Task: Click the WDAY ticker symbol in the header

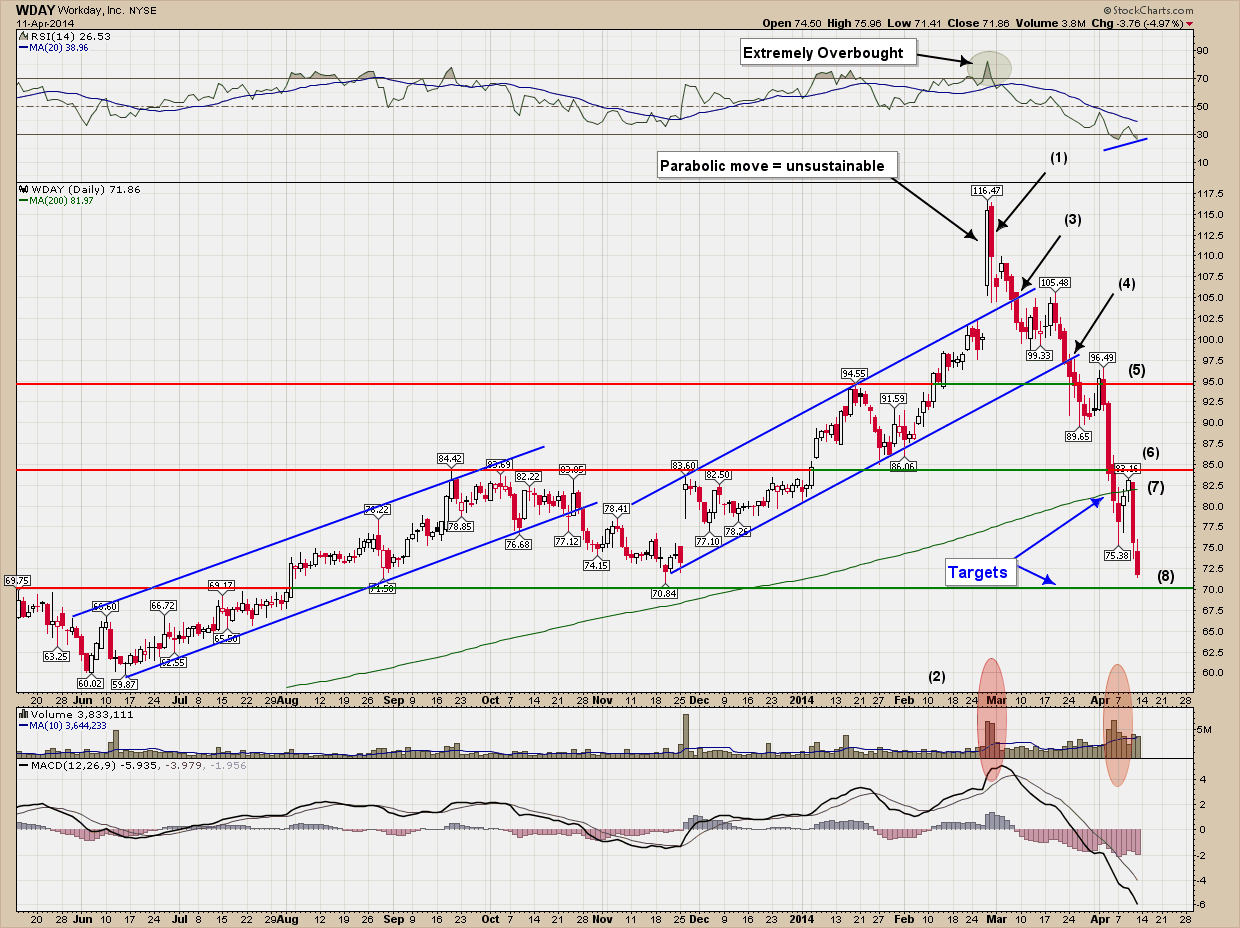Action: pyautogui.click(x=36, y=8)
